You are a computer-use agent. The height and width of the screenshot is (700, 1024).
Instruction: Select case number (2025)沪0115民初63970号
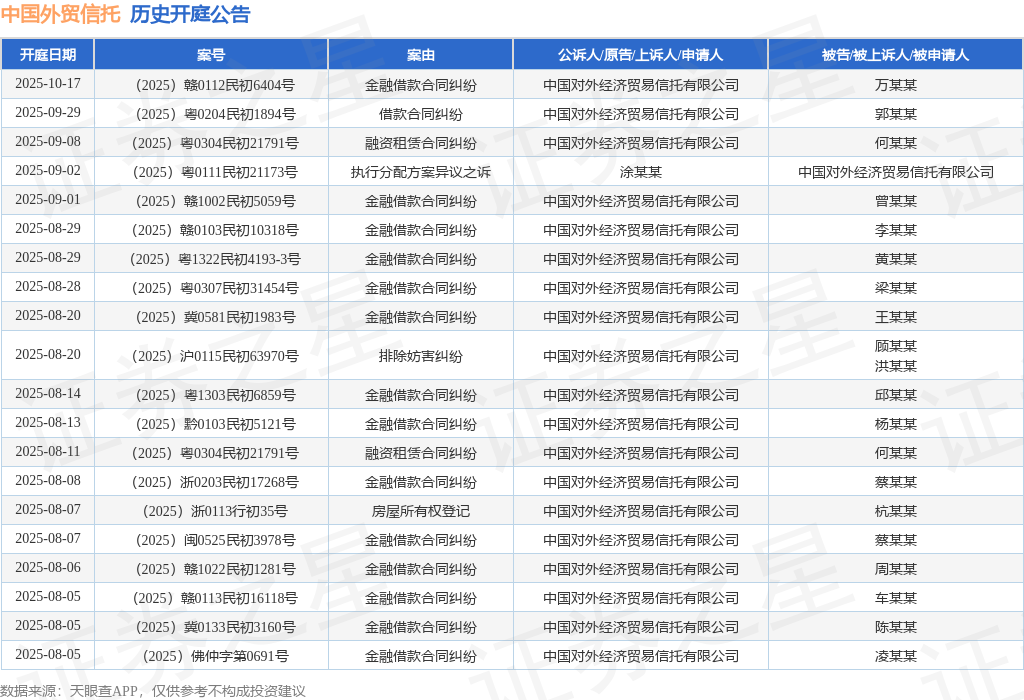(215, 356)
